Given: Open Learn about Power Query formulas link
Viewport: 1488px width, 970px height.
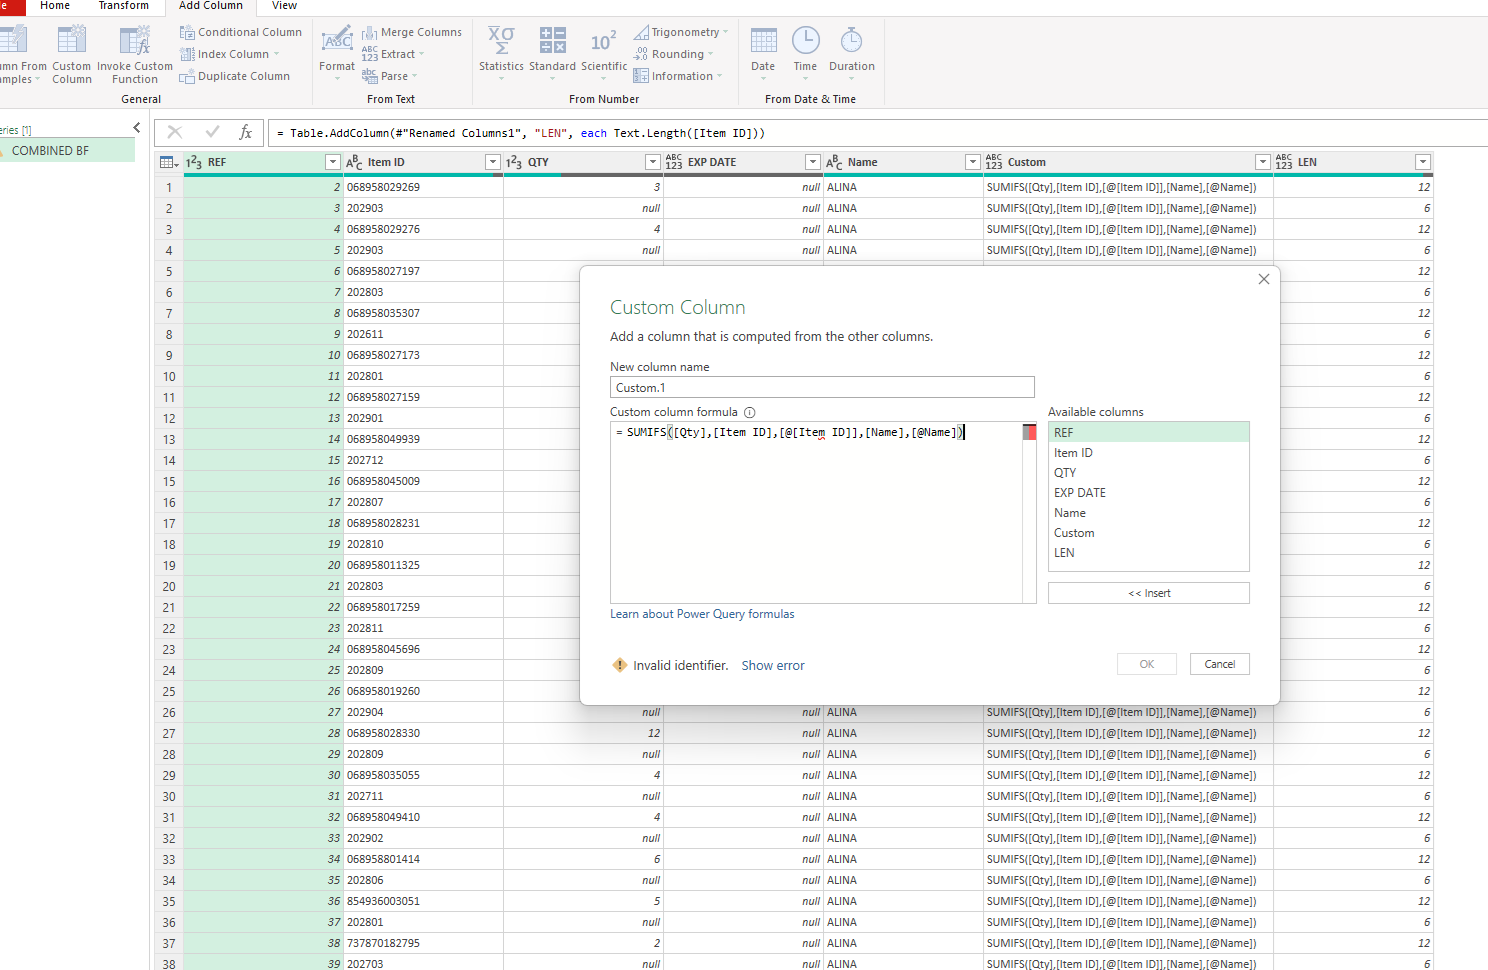Looking at the screenshot, I should click(702, 614).
